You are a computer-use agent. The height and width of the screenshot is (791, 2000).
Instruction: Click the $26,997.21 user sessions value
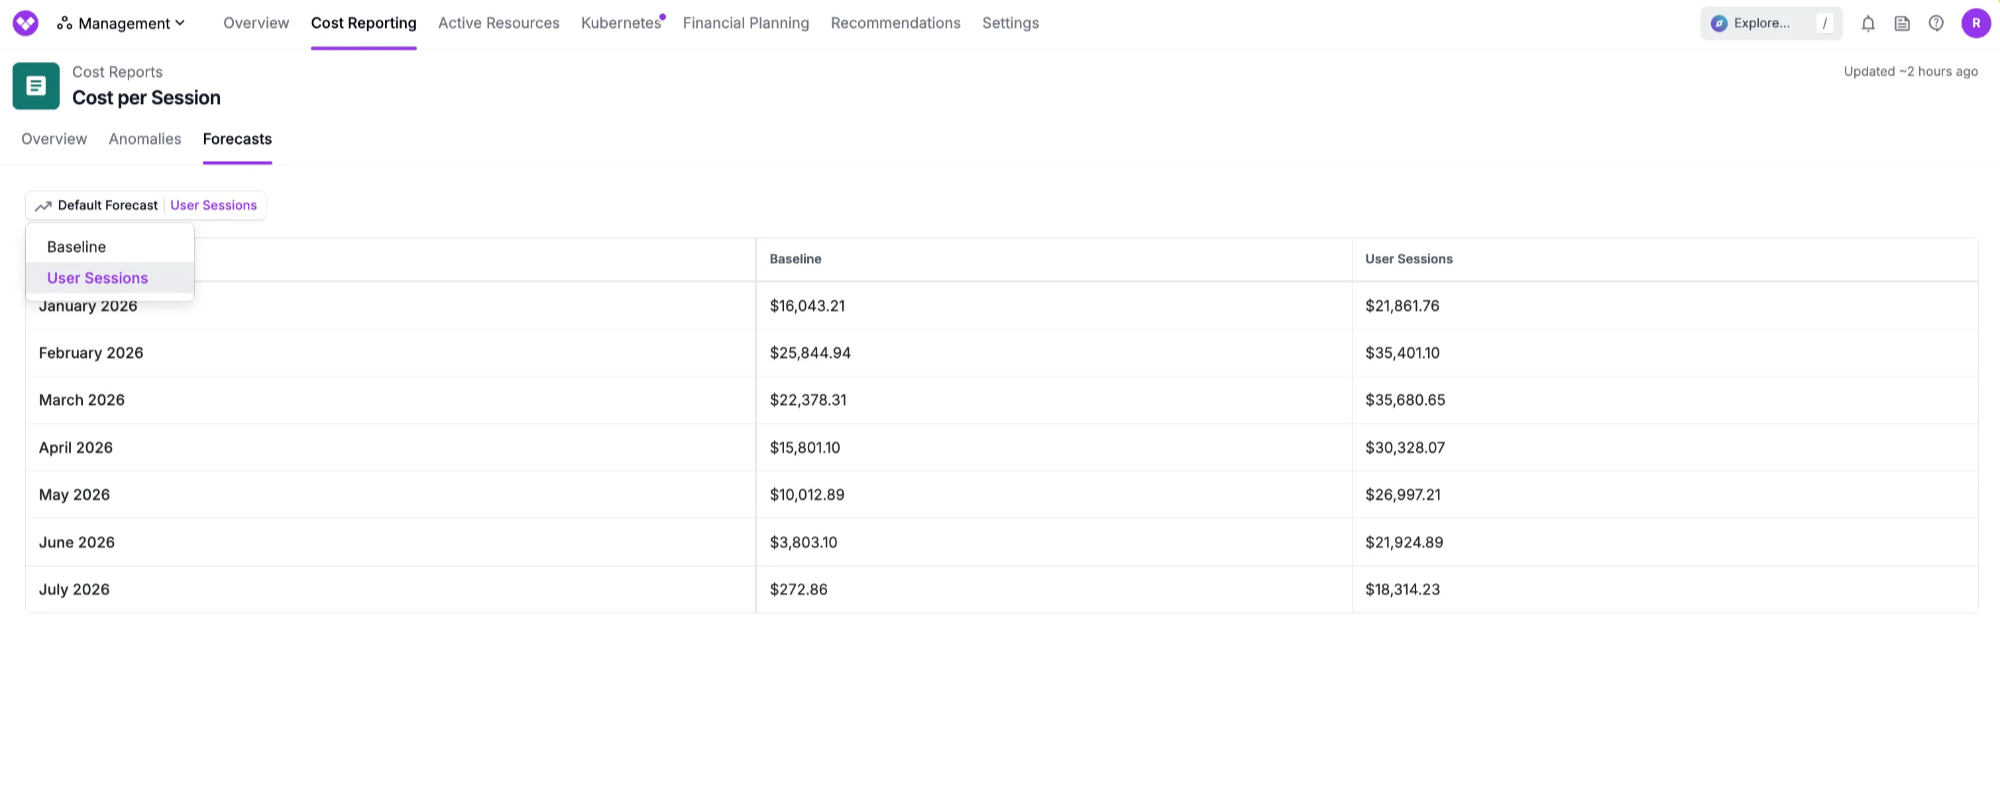coord(1403,495)
